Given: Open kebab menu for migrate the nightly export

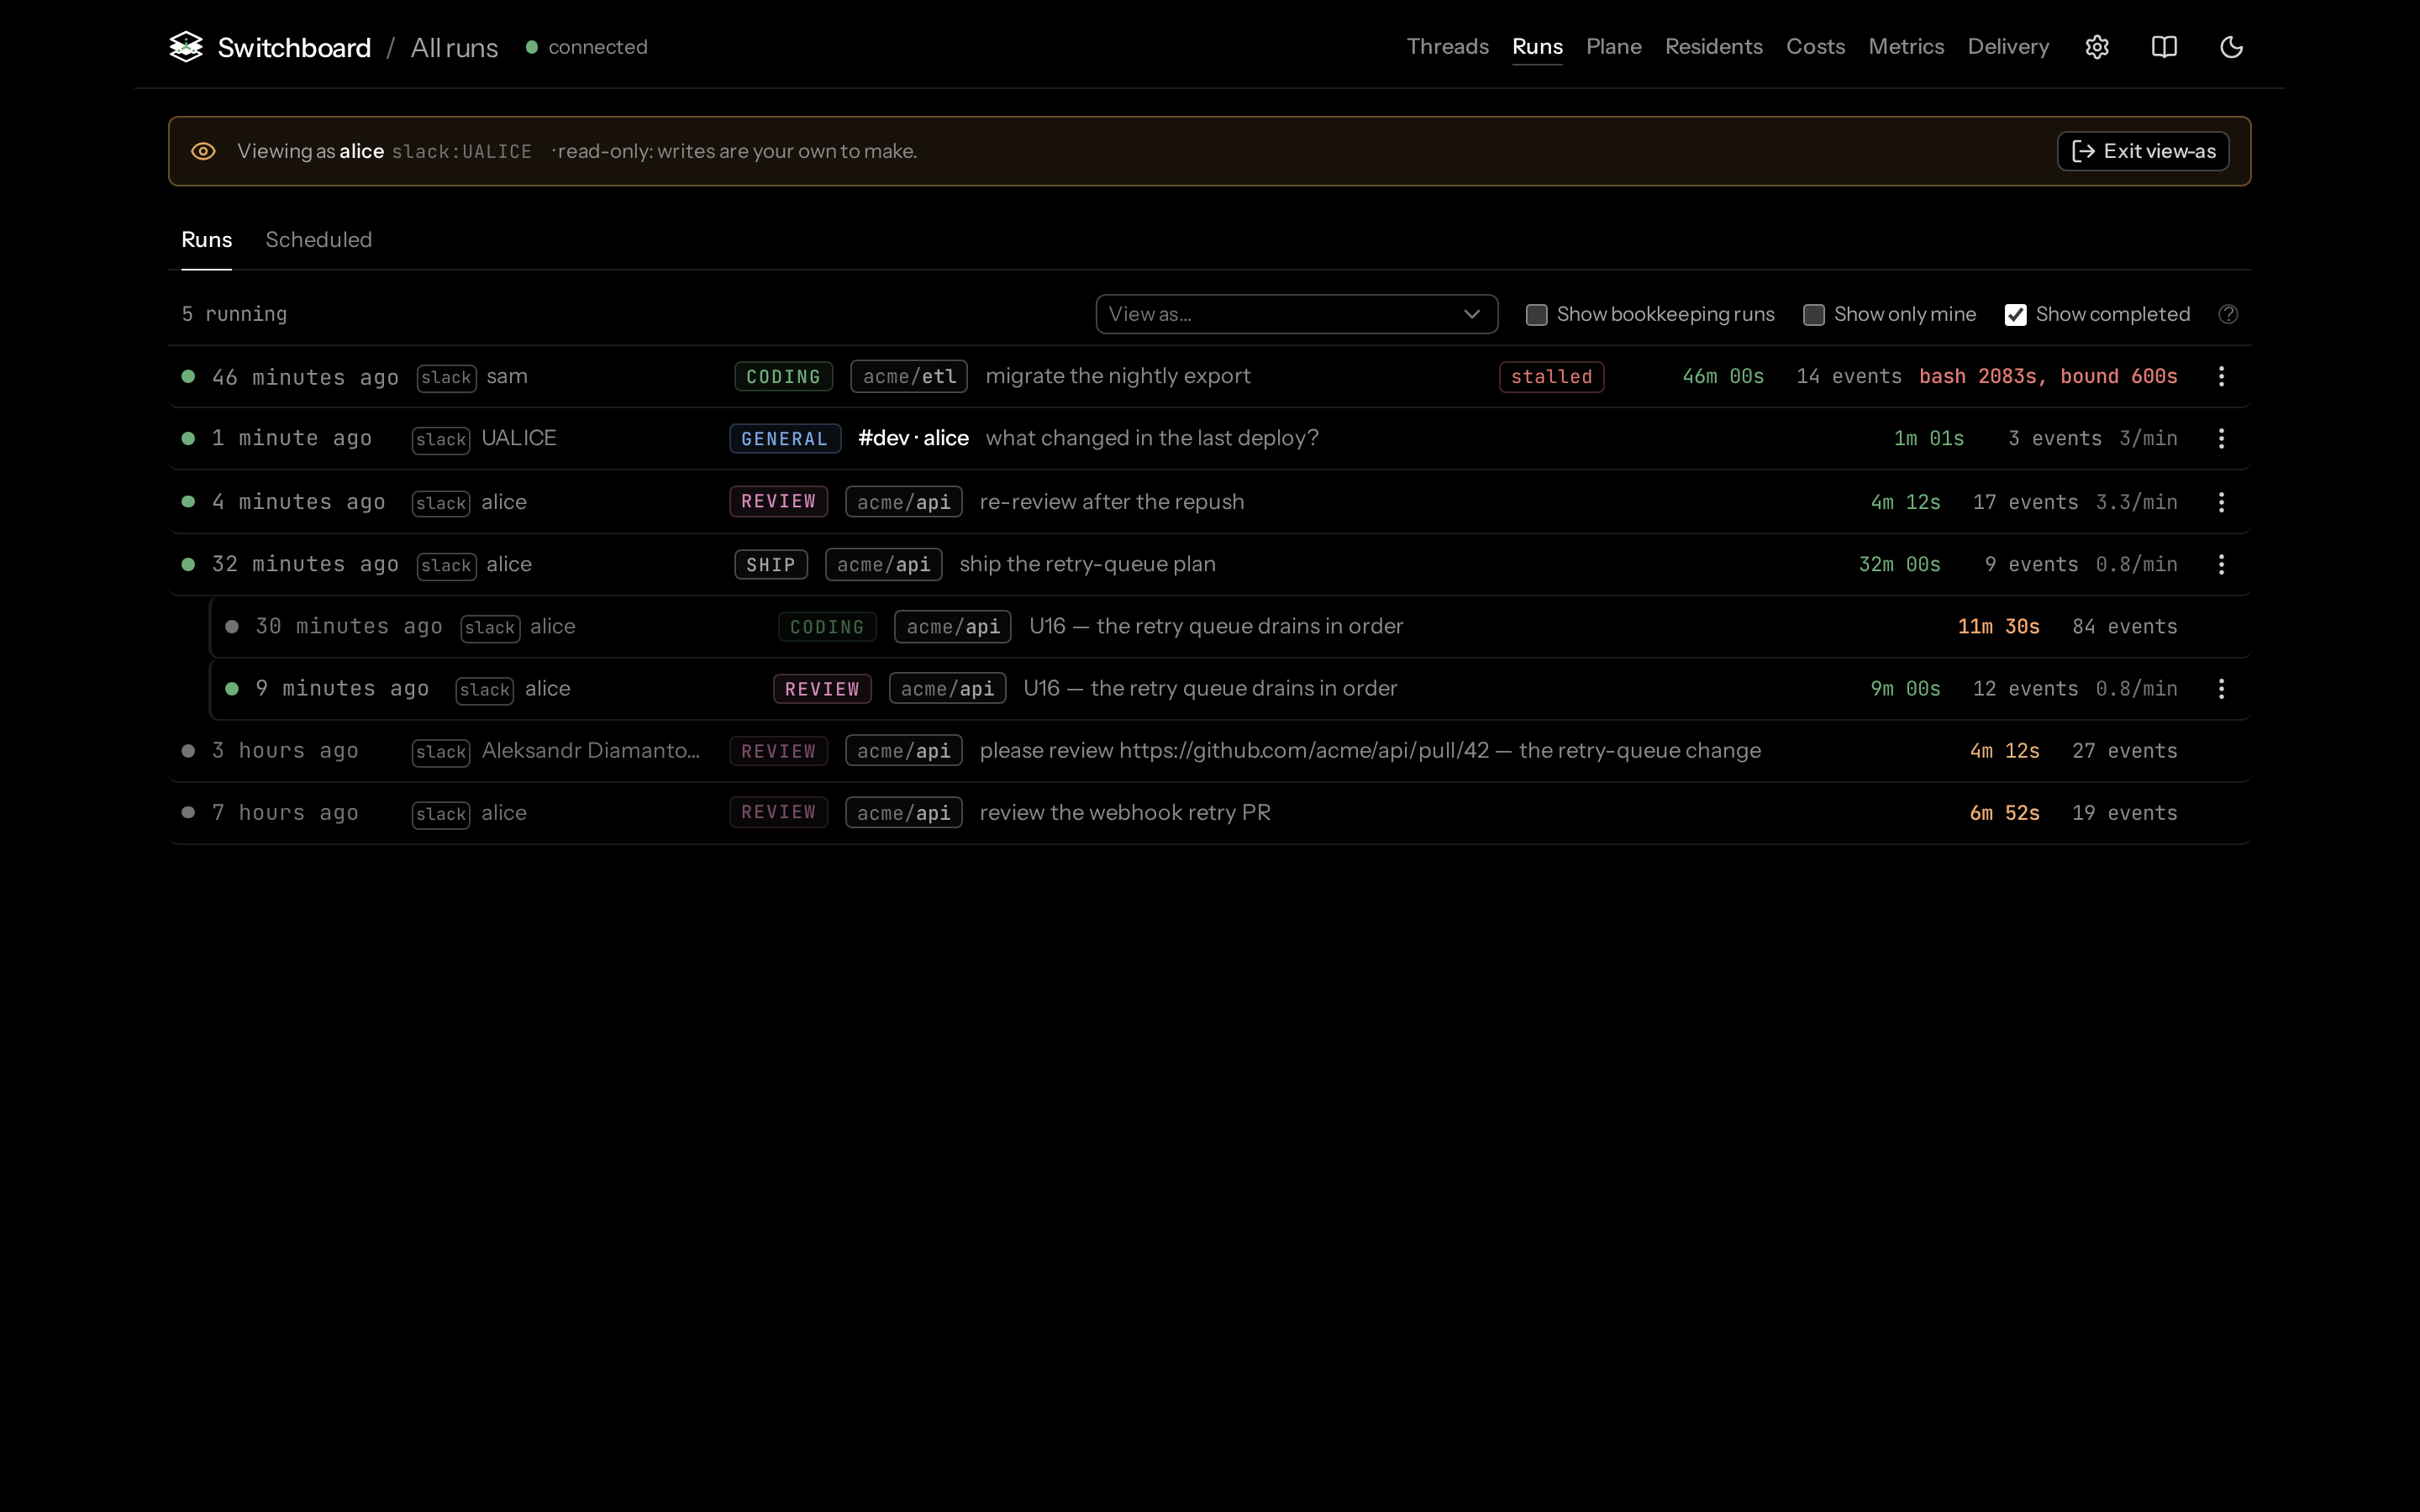Looking at the screenshot, I should tap(2221, 376).
